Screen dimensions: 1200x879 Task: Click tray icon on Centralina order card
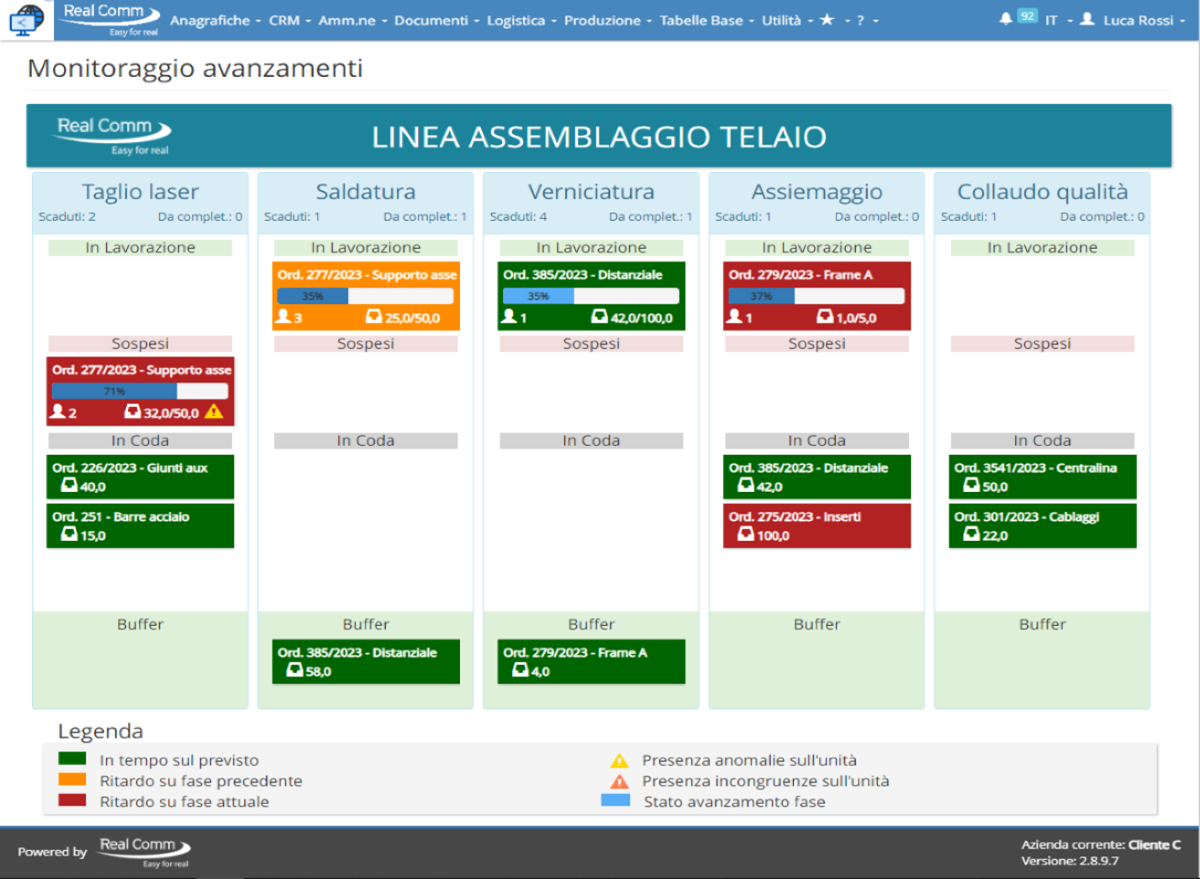pos(972,487)
